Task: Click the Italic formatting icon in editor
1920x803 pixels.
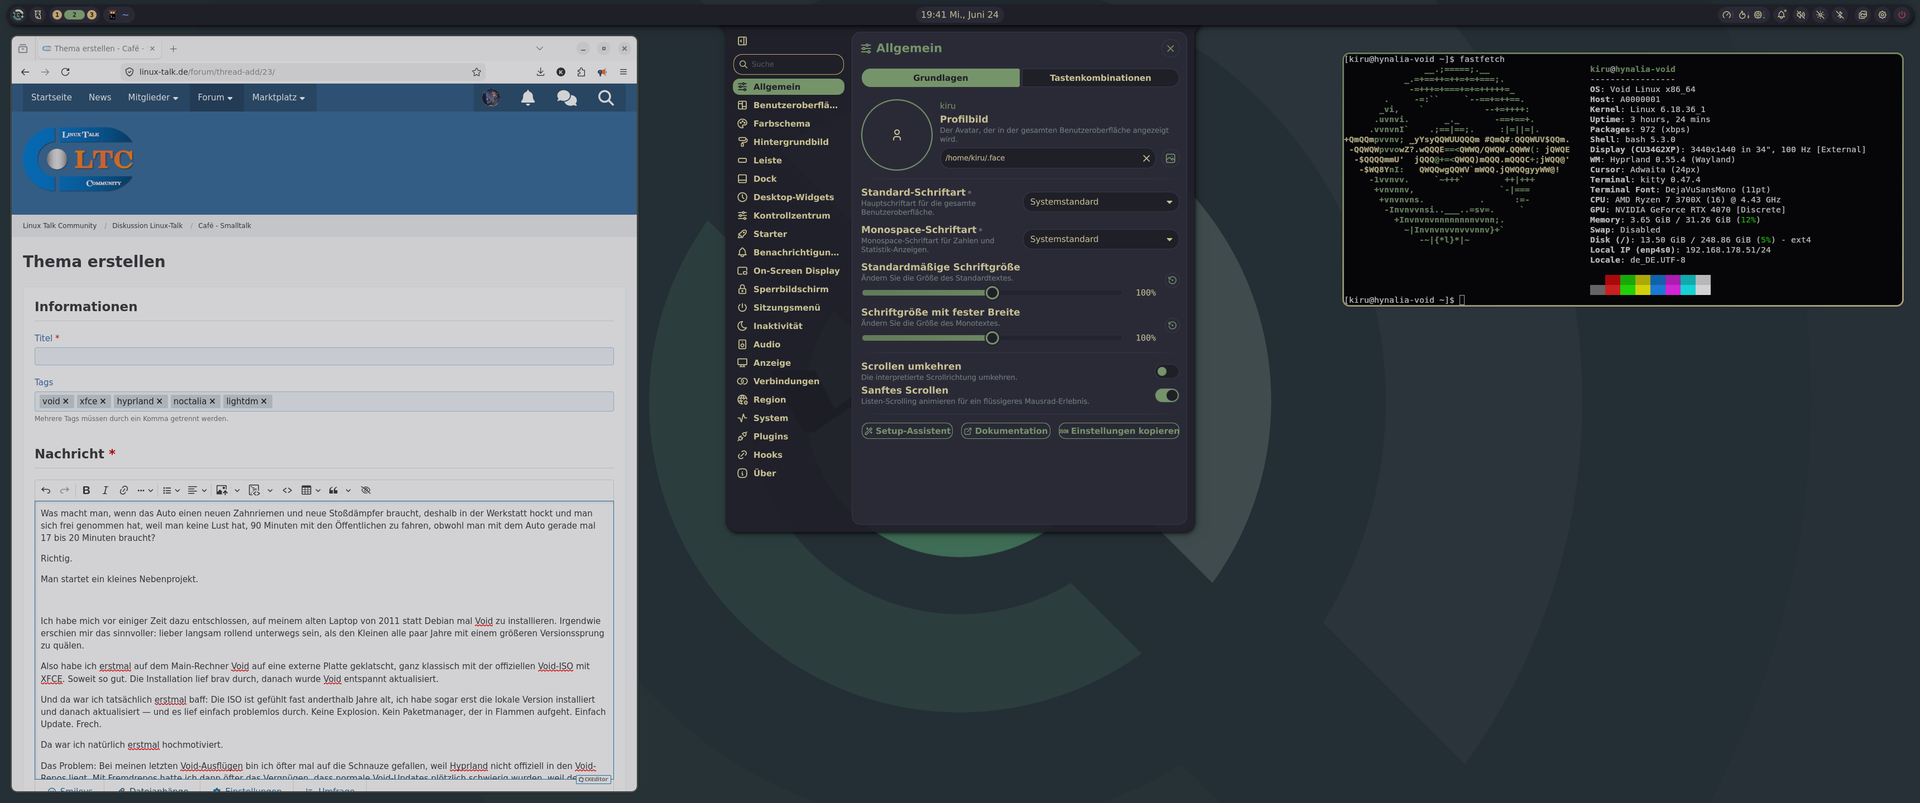Action: point(105,490)
